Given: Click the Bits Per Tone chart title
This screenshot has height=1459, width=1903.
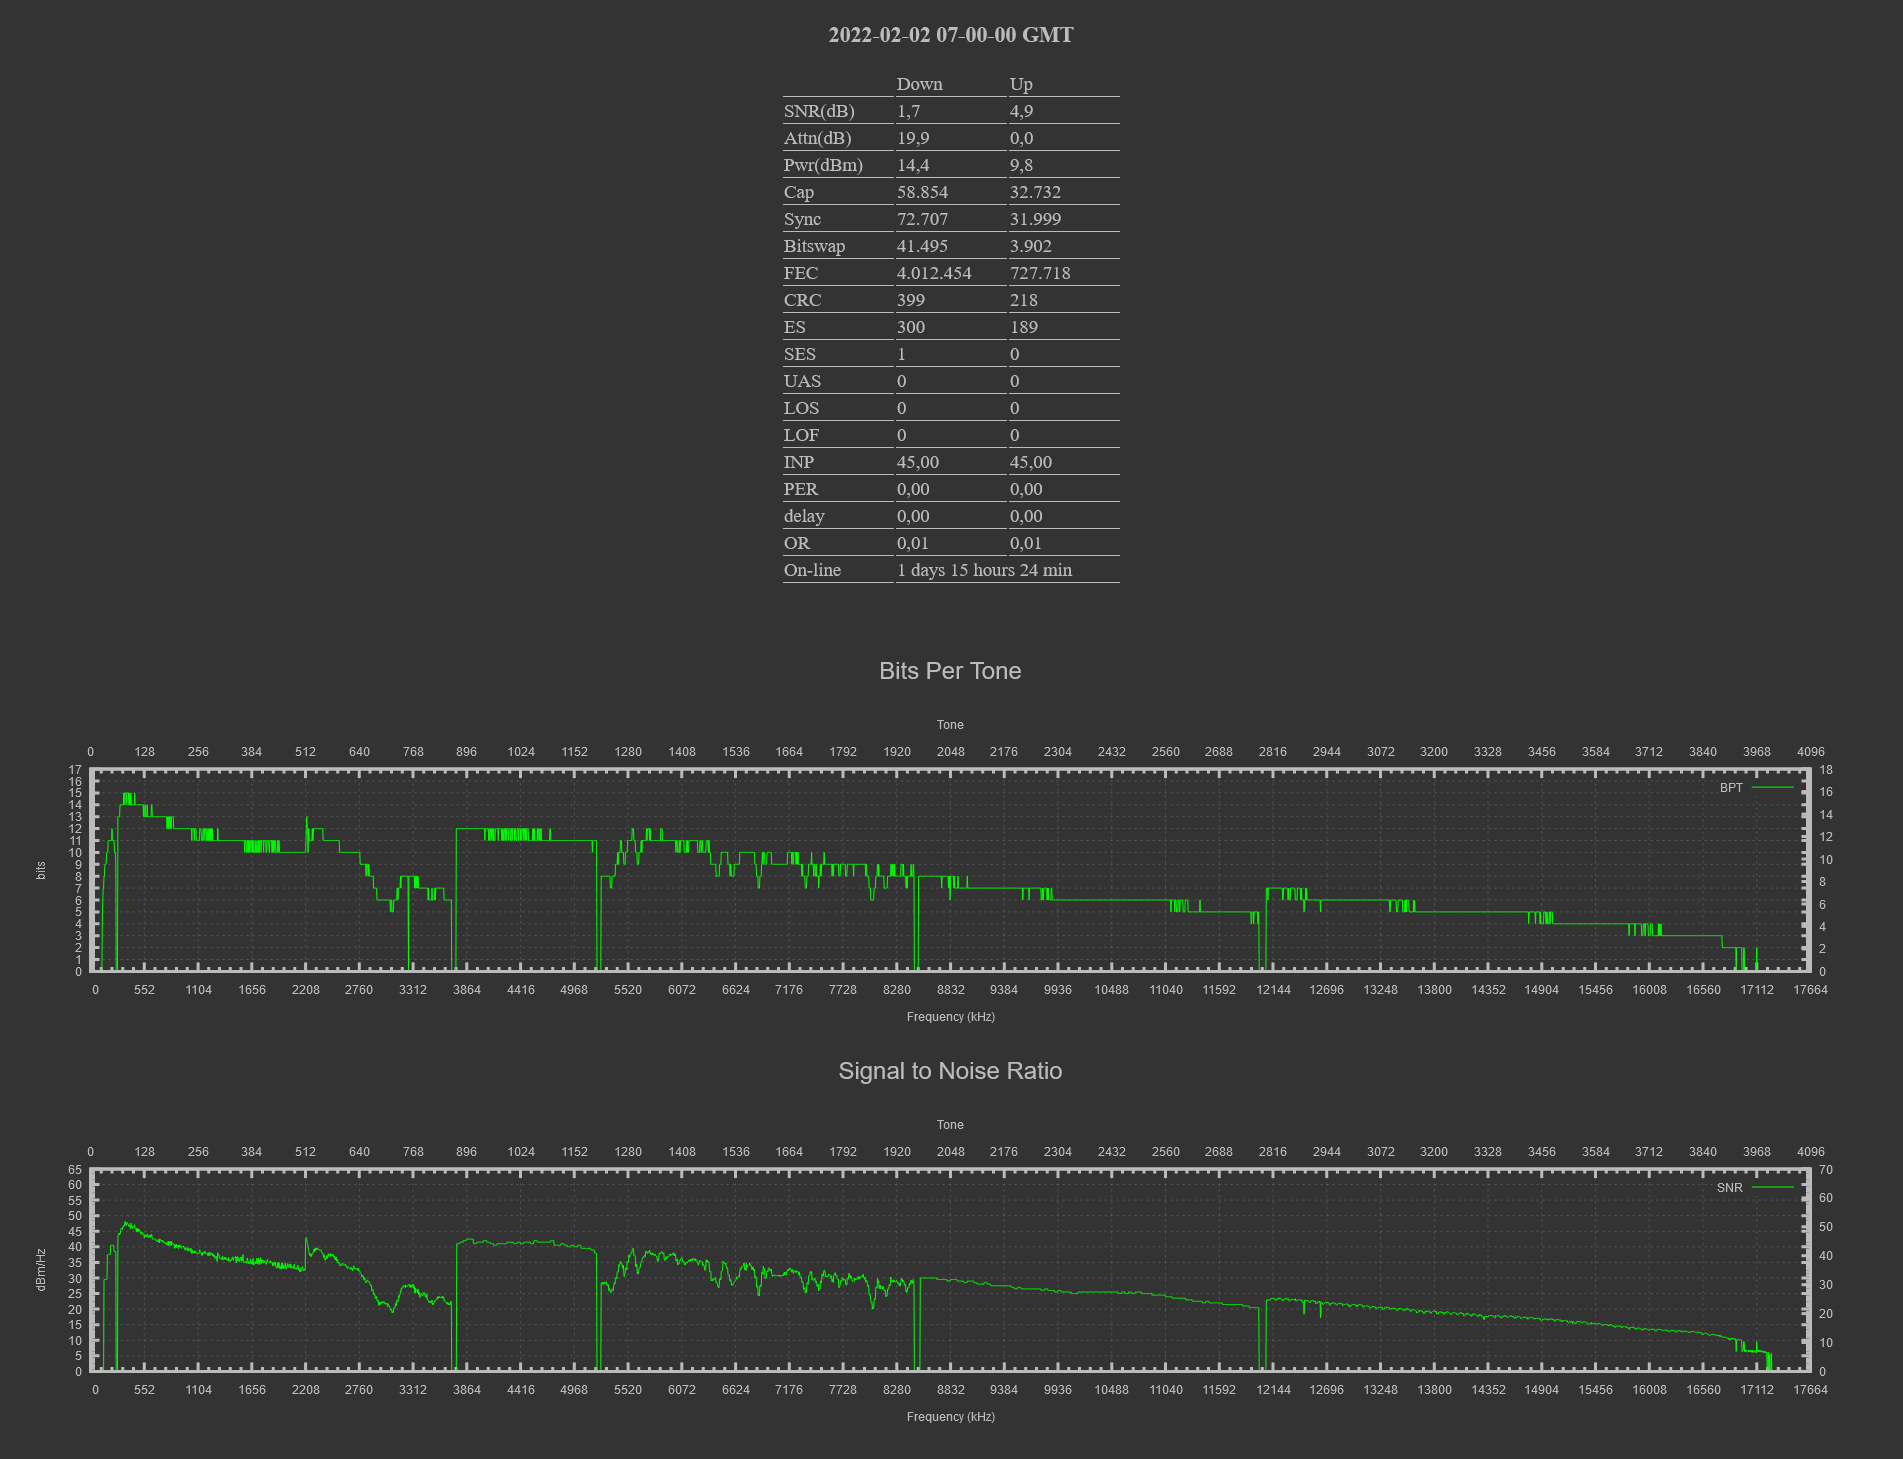Looking at the screenshot, I should click(950, 671).
